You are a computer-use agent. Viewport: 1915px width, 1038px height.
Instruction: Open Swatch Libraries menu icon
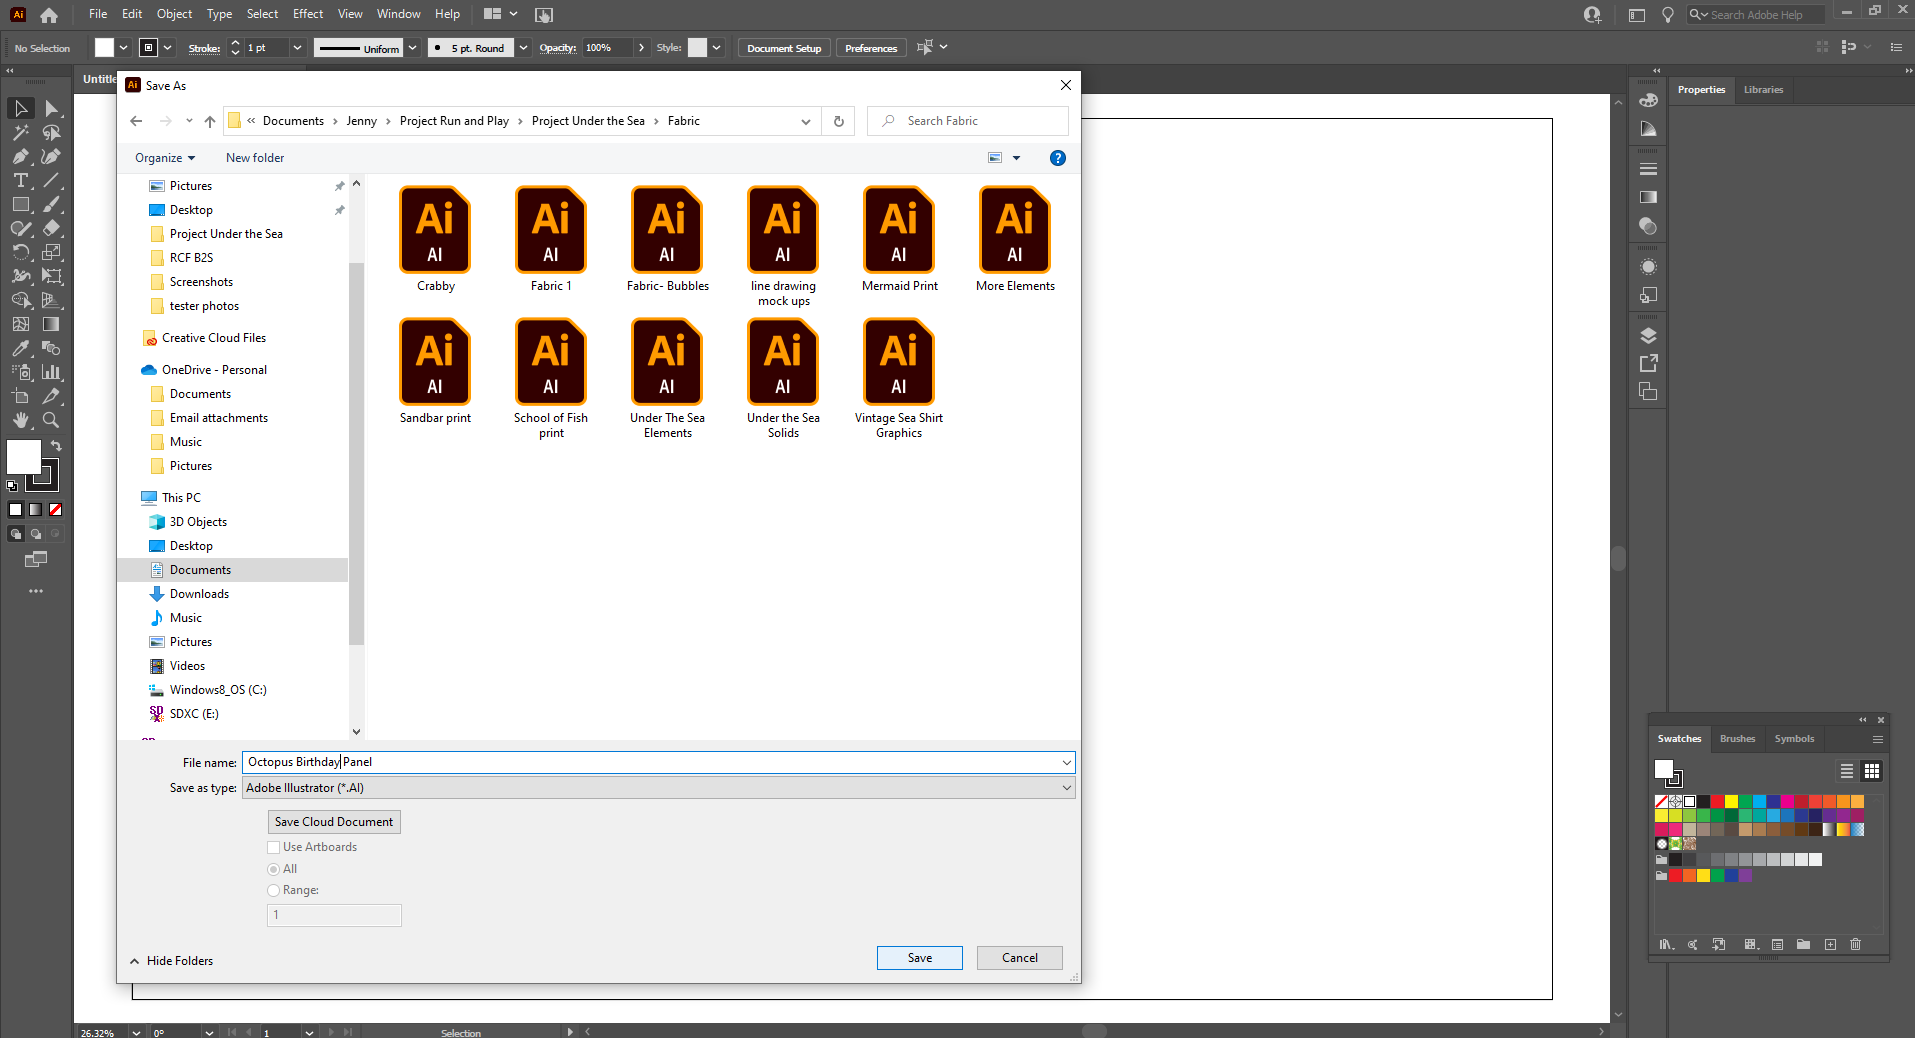pos(1666,944)
